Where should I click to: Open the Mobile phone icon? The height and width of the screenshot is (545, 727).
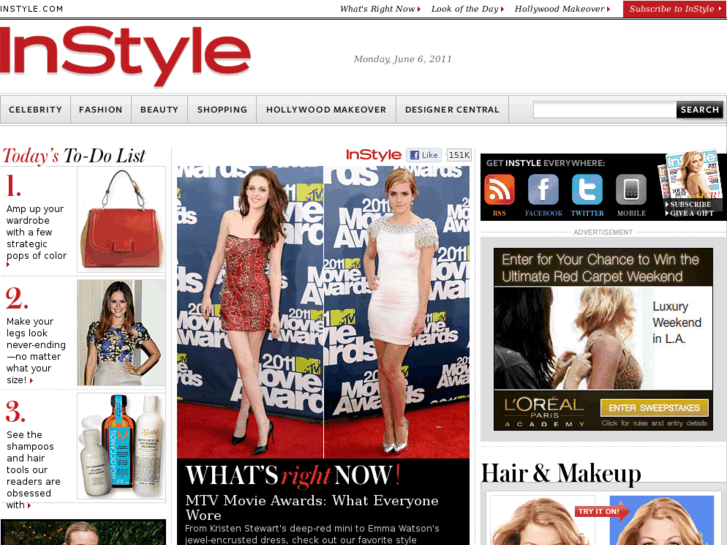click(631, 190)
